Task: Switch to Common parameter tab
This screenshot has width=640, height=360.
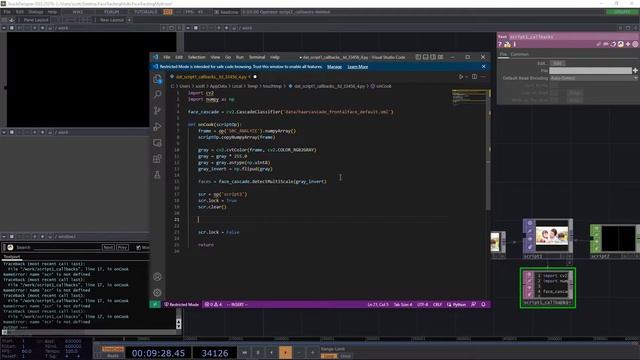Action: tap(520, 54)
